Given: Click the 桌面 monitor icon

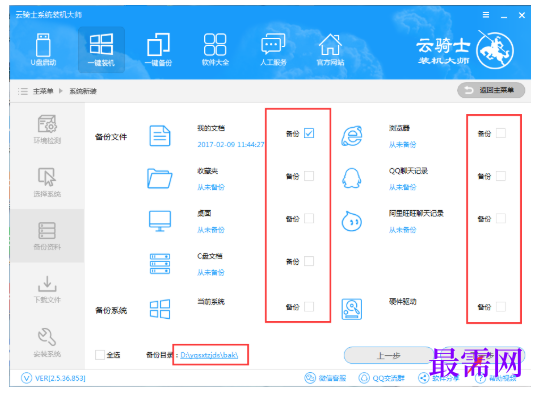Looking at the screenshot, I should [160, 221].
